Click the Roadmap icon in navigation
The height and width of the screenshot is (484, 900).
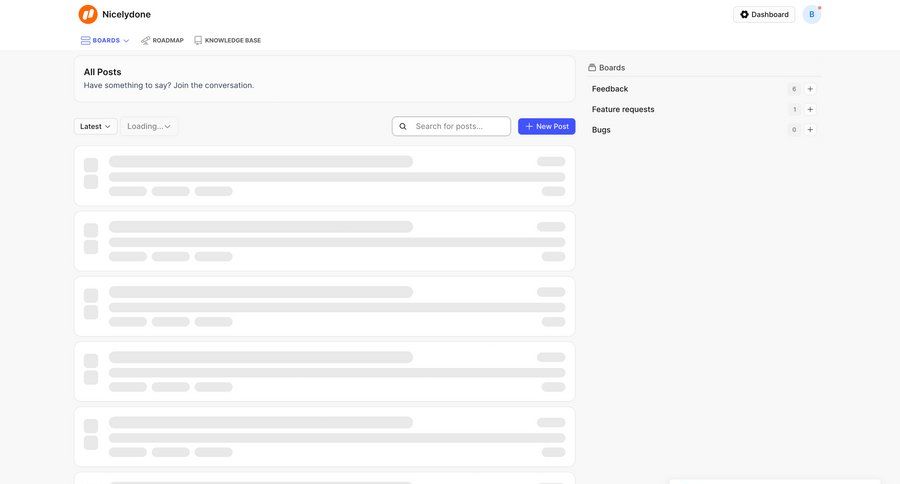tap(145, 41)
